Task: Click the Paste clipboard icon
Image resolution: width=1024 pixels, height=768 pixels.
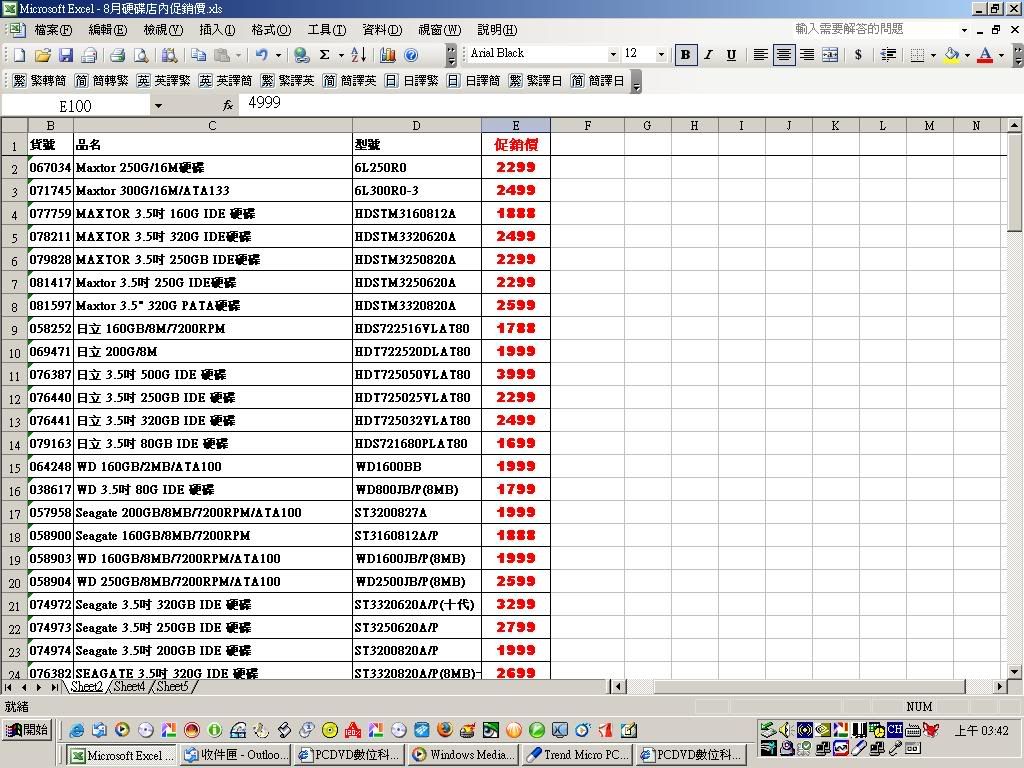Action: coord(222,55)
